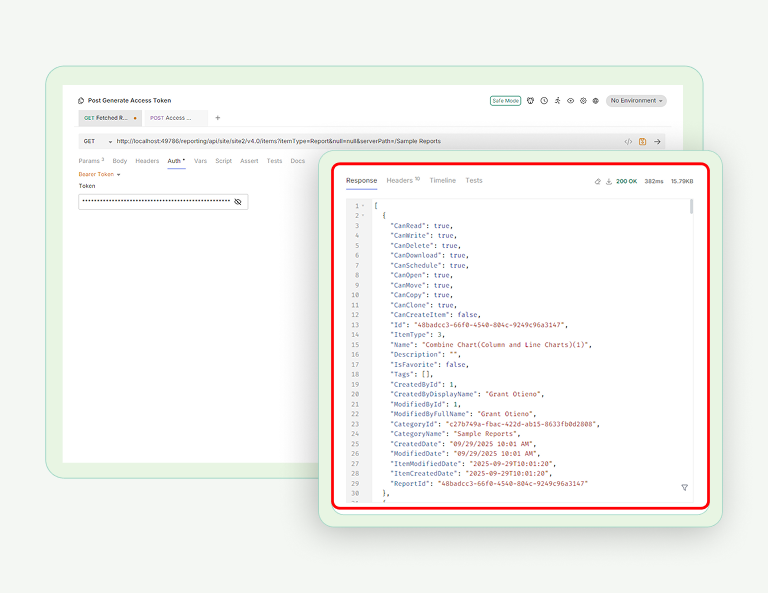
Task: Click the response pane vertical scrollbar
Action: pos(691,207)
